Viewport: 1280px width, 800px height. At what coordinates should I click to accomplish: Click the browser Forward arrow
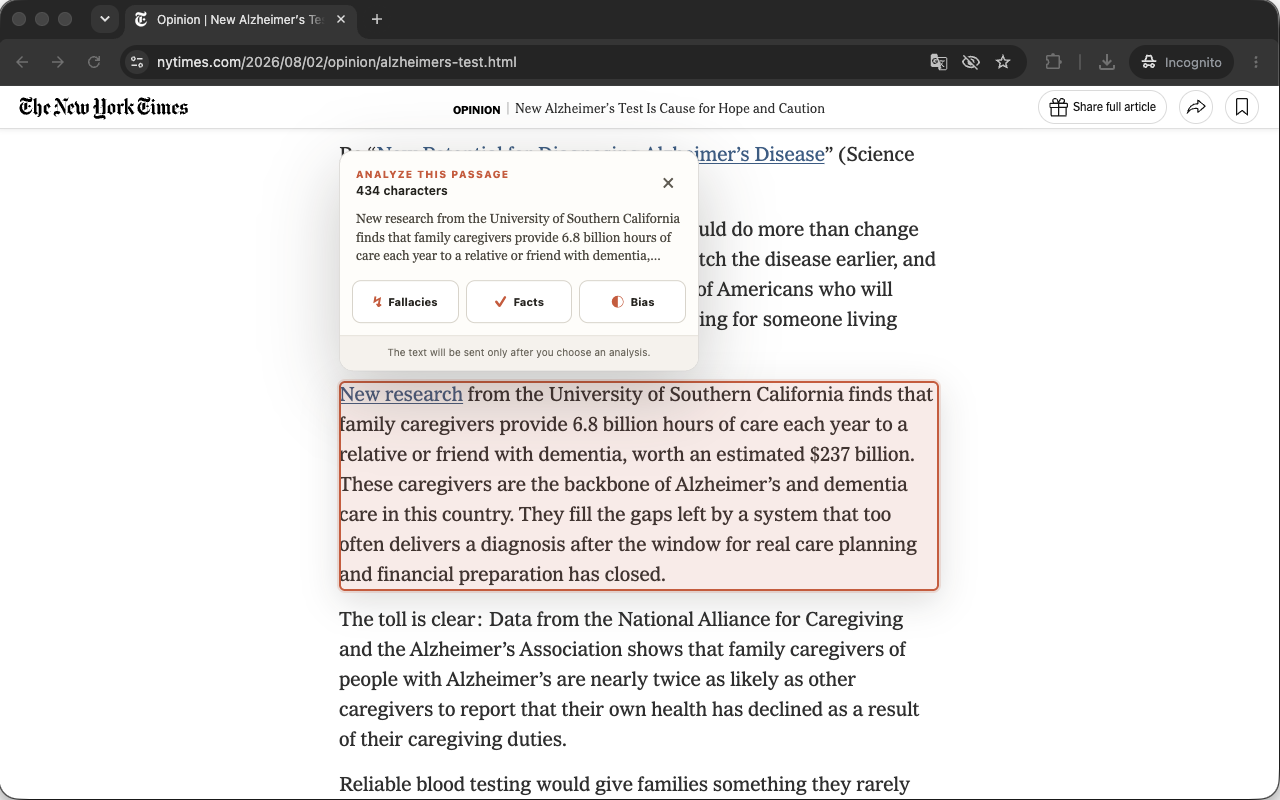point(58,62)
